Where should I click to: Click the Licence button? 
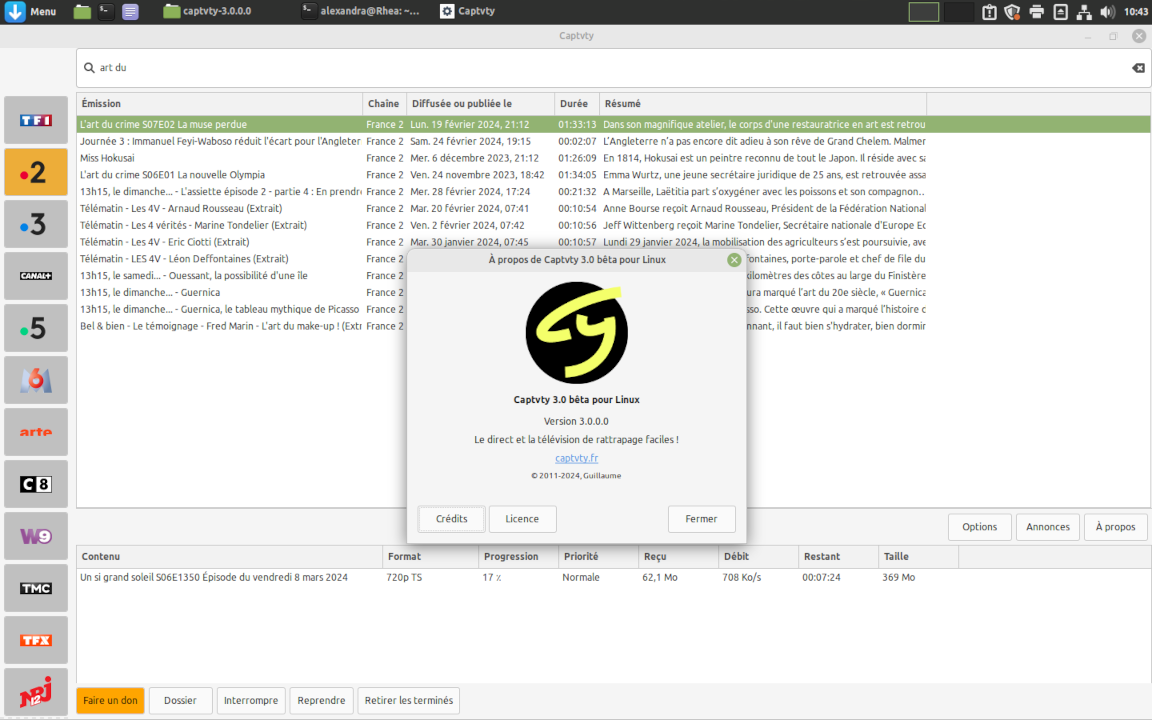point(522,519)
